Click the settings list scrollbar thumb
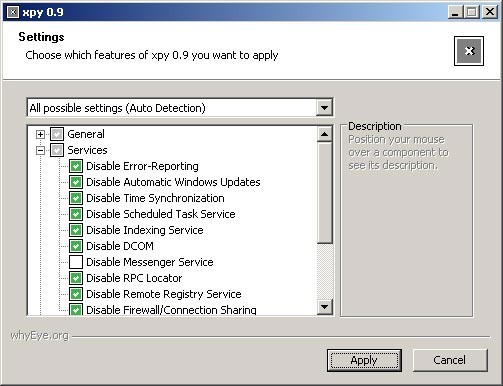The height and width of the screenshot is (386, 503). coord(324,193)
